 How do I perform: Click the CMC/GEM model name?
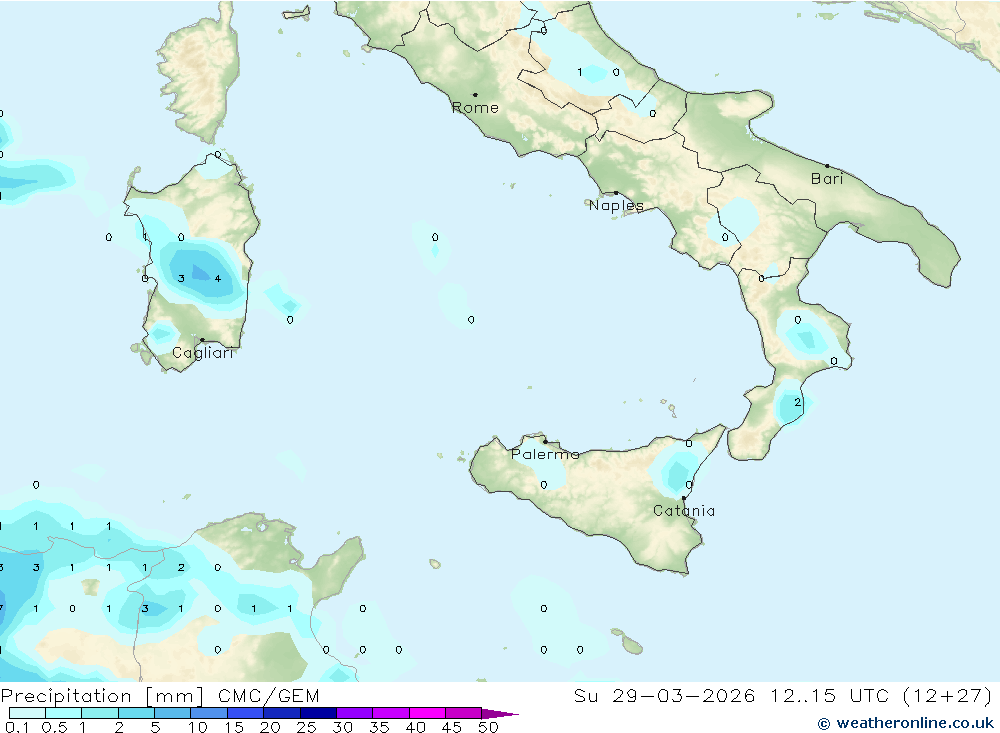268,695
